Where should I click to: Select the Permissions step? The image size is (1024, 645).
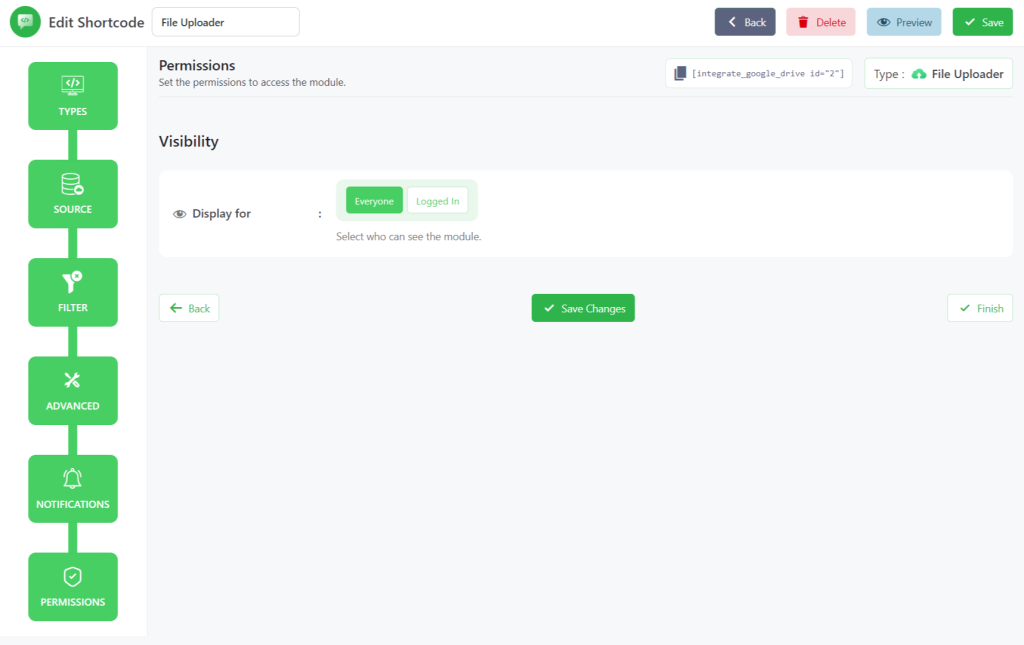point(72,586)
